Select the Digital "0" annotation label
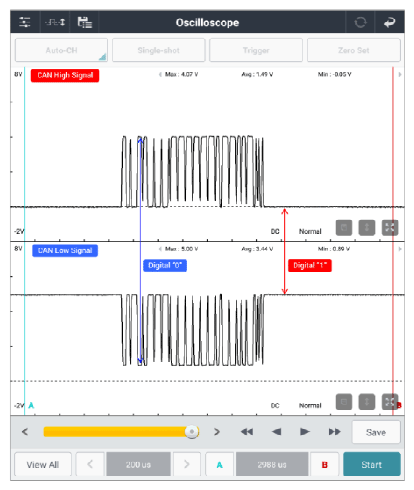This screenshot has width=414, height=490. point(165,266)
